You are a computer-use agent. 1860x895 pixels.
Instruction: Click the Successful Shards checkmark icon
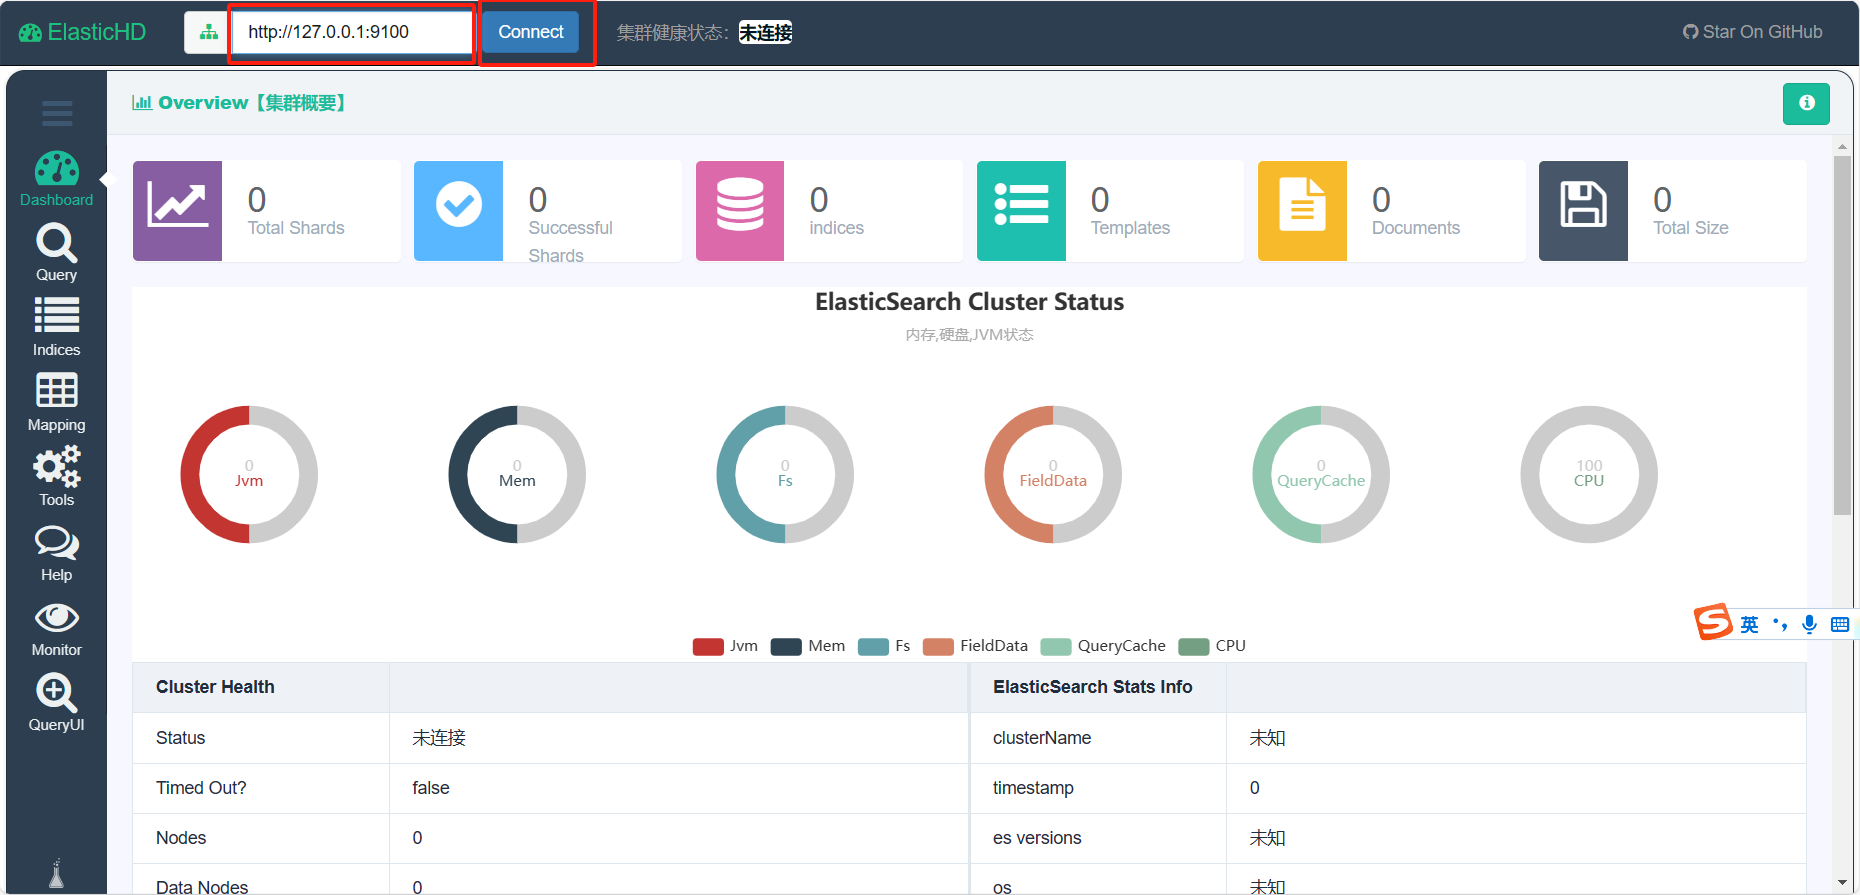tap(458, 211)
